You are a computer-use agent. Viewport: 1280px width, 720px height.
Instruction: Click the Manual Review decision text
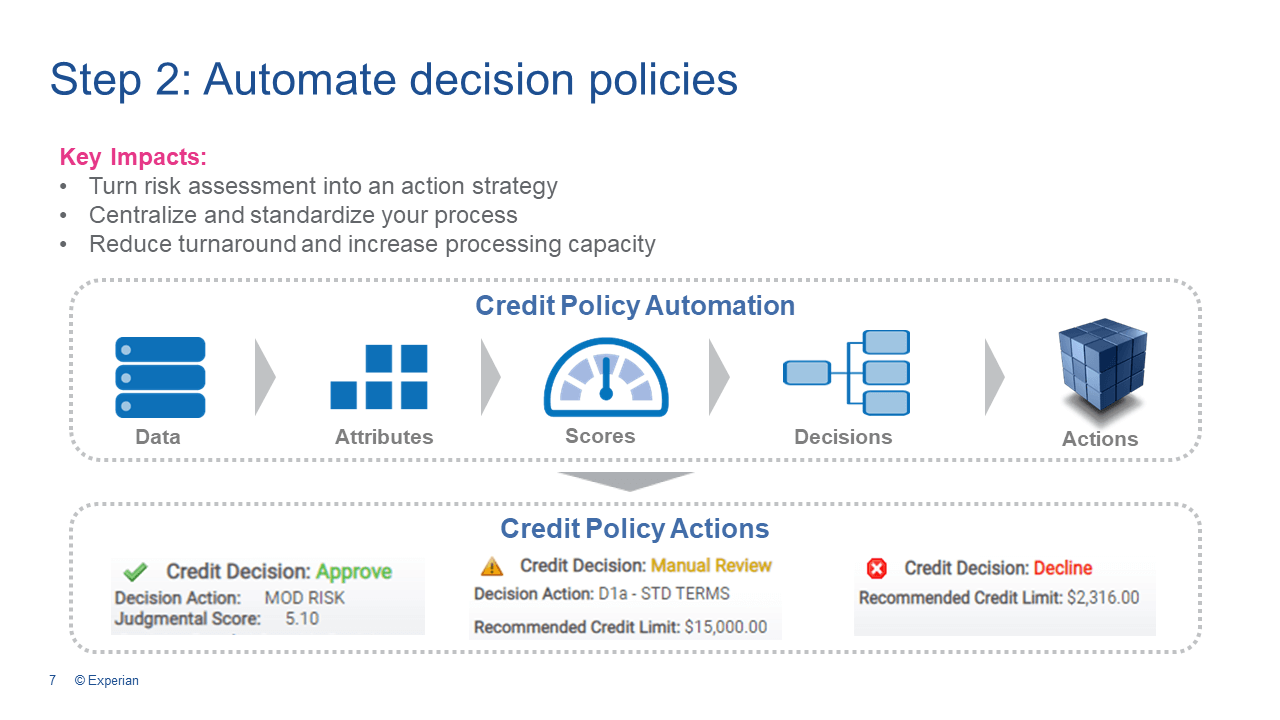711,566
